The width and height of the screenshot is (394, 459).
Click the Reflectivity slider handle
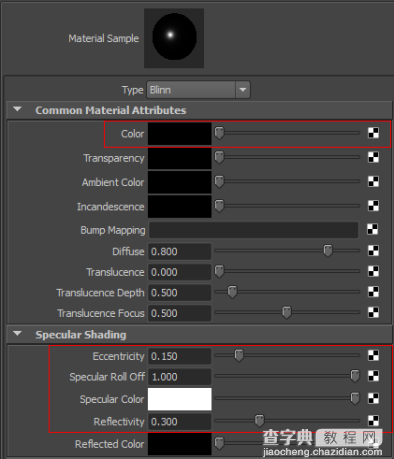[259, 421]
